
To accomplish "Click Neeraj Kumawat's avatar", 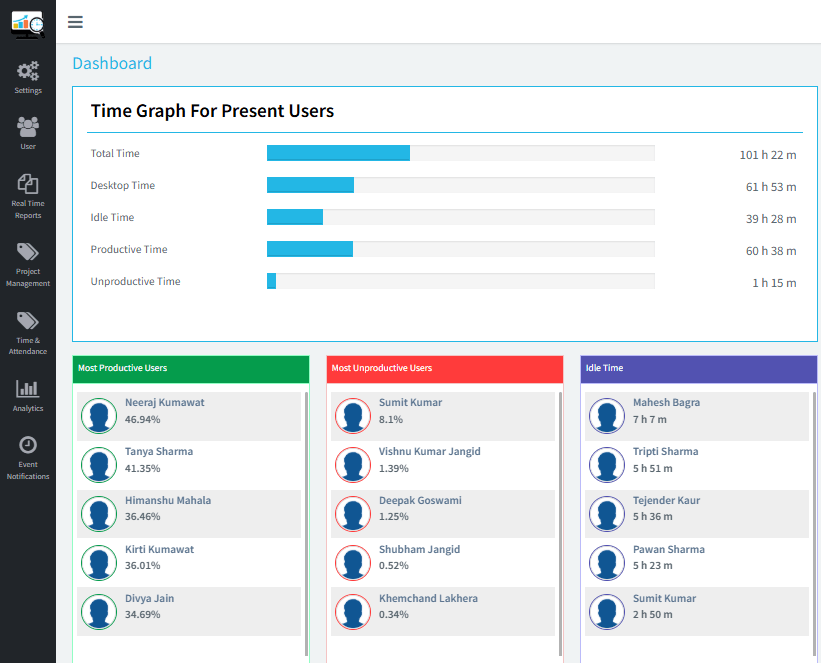I will click(x=99, y=416).
